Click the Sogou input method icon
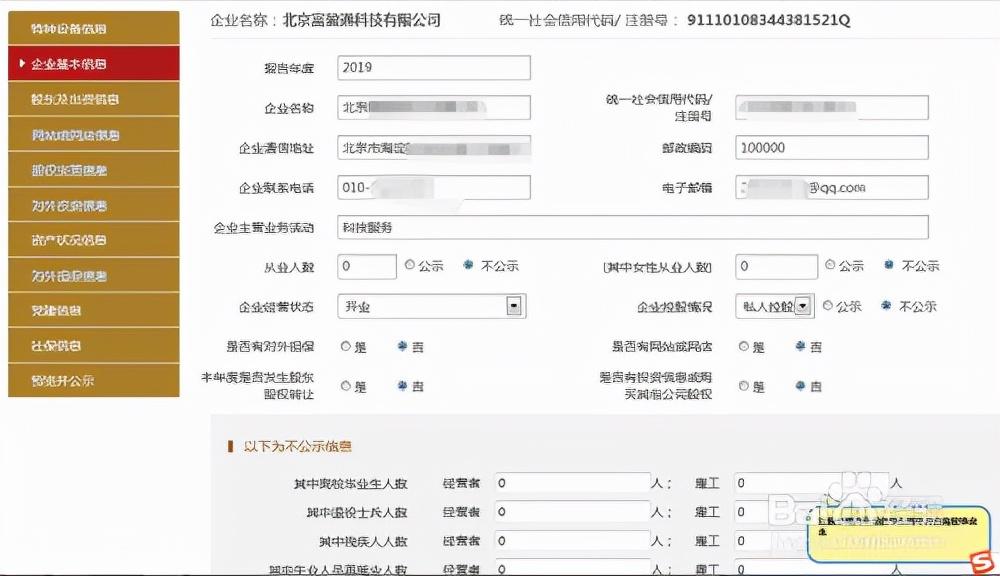 point(984,562)
